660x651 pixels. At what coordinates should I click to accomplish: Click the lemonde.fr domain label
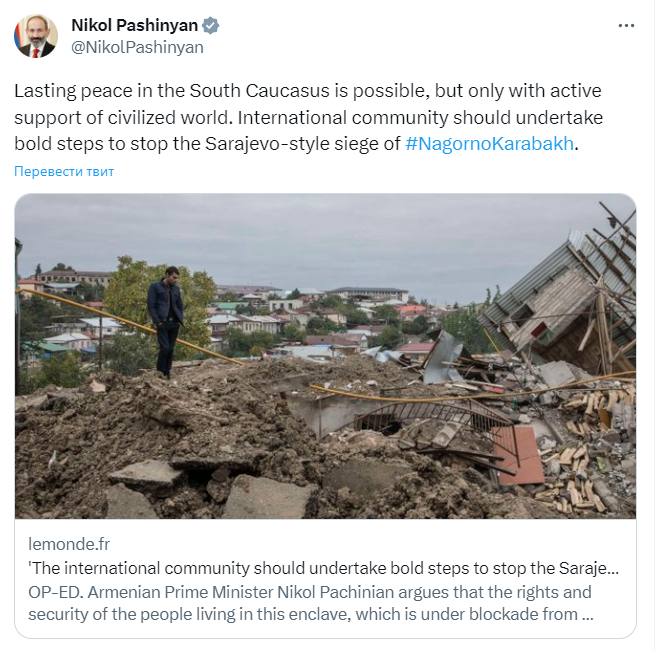point(69,544)
